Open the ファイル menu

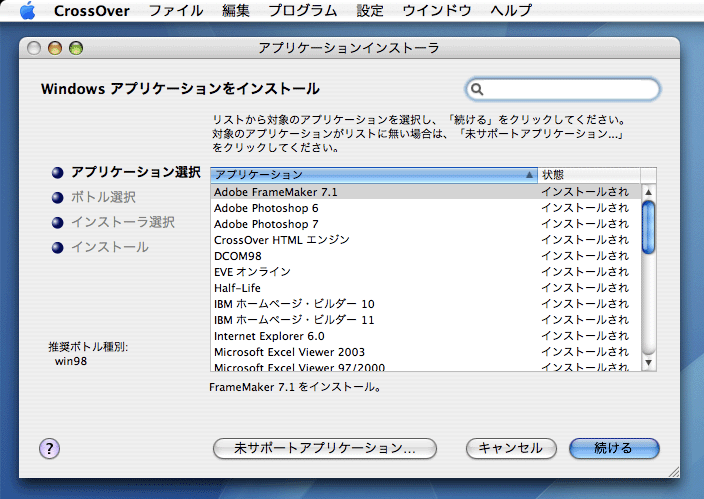pos(176,10)
